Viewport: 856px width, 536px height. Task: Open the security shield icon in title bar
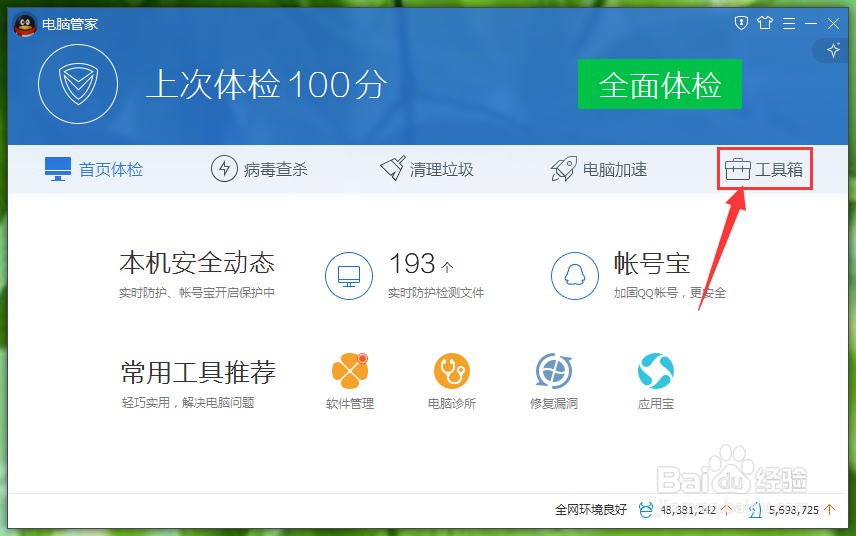click(x=741, y=23)
